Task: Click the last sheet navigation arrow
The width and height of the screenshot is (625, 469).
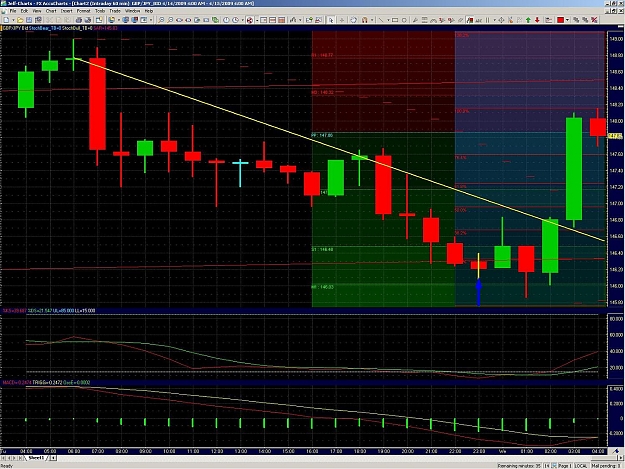Action: pyautogui.click(x=21, y=458)
